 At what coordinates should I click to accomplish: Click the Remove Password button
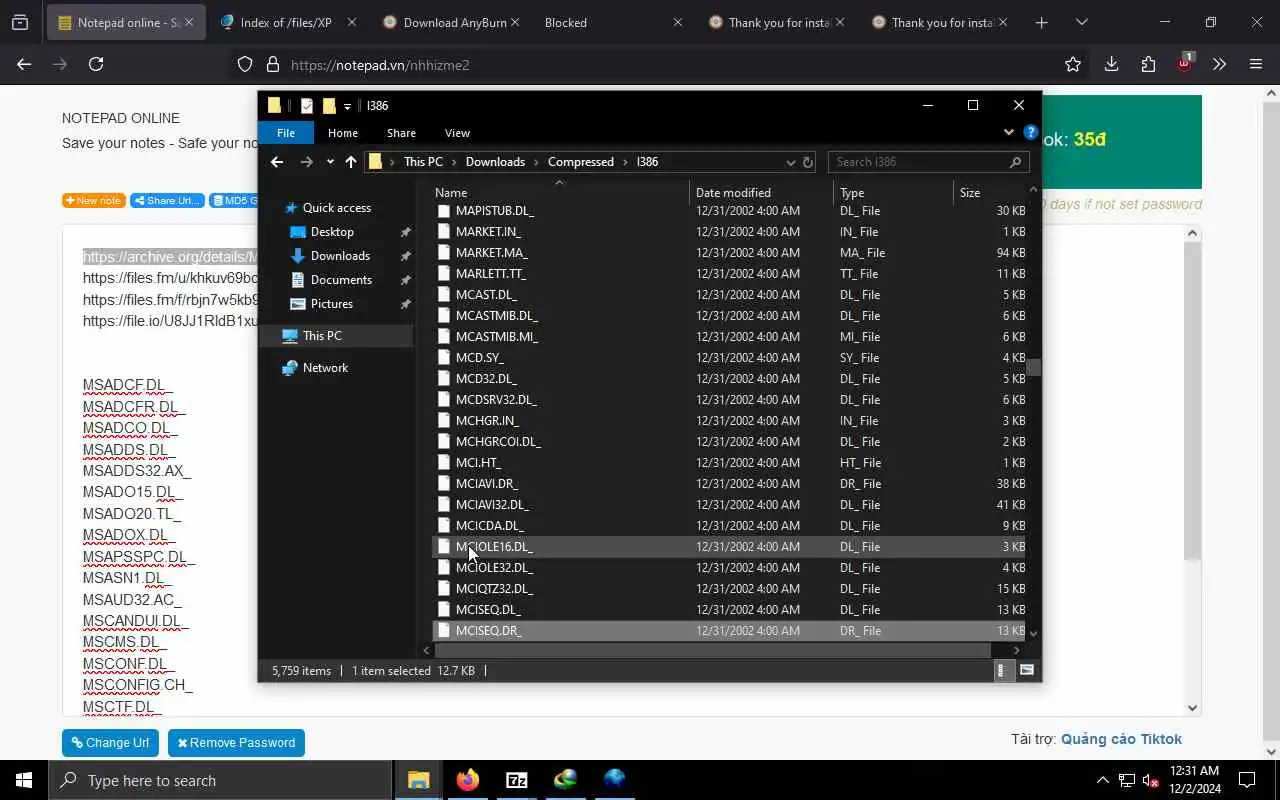click(236, 743)
